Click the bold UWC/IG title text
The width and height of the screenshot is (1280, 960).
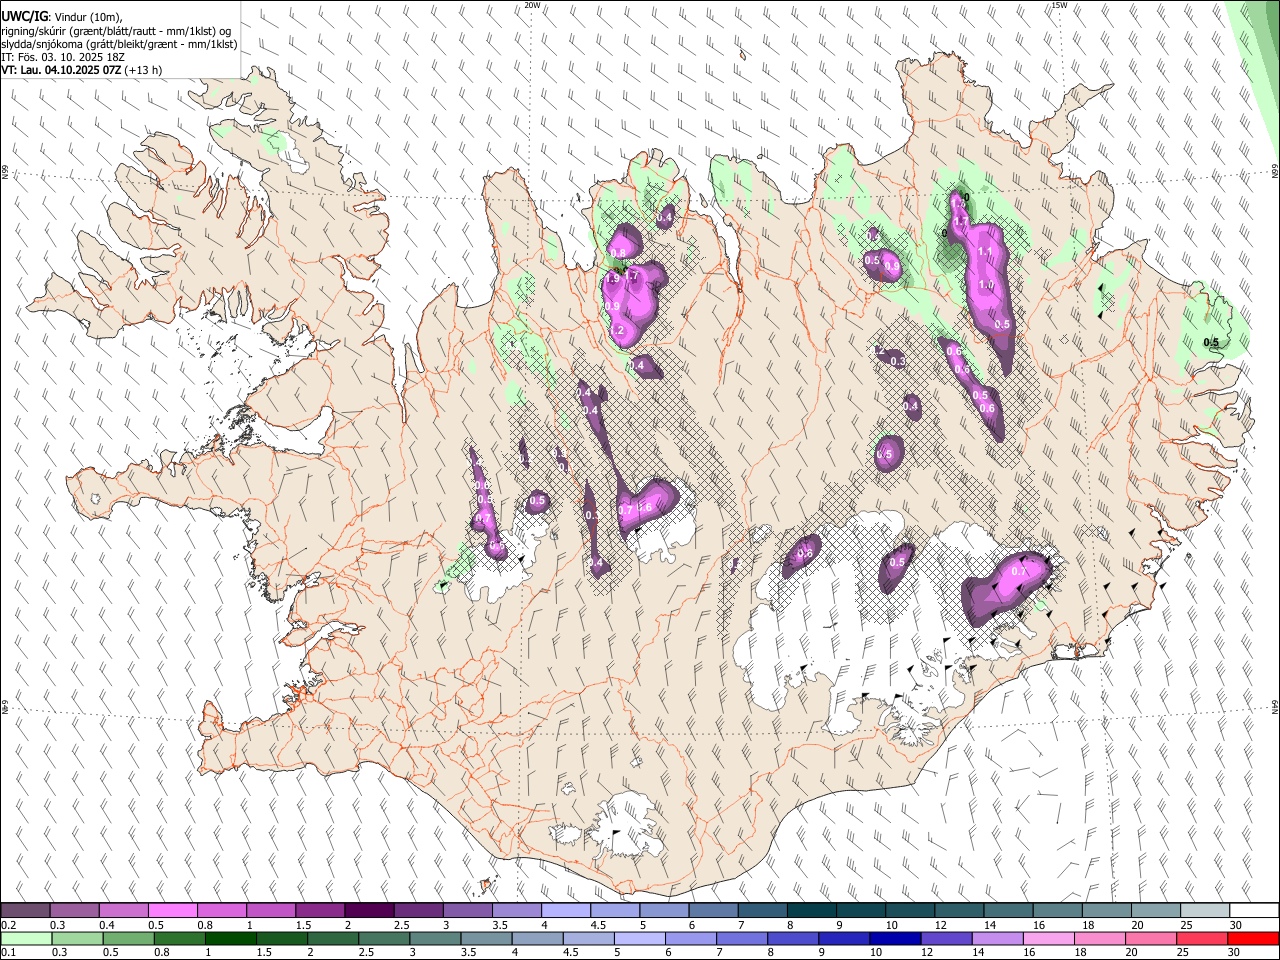pyautogui.click(x=23, y=16)
